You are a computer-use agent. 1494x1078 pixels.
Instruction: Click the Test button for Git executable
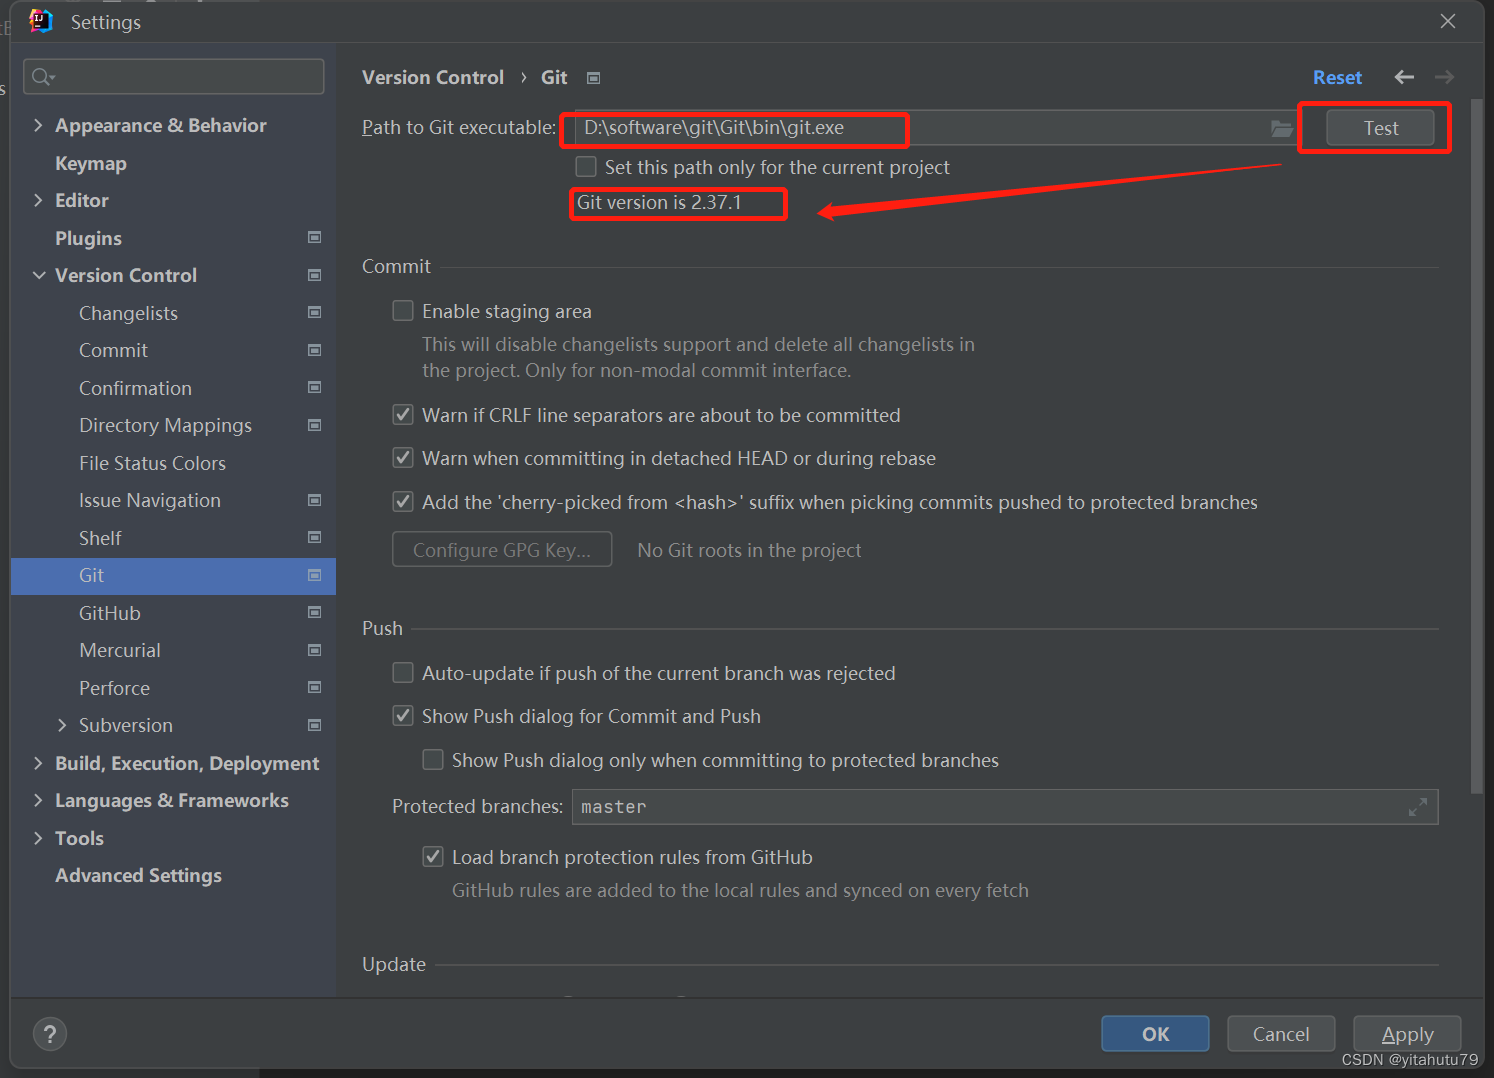pos(1380,128)
